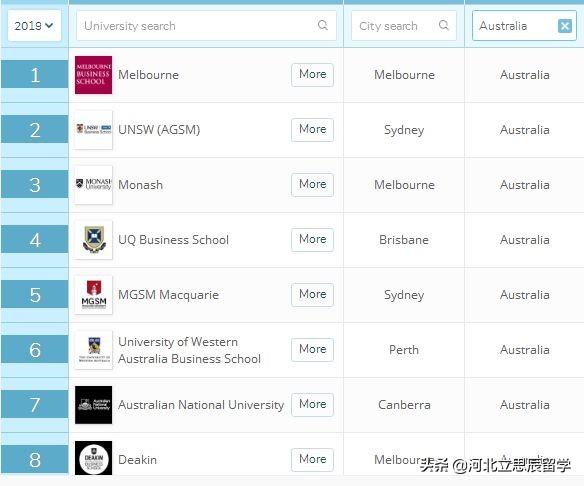Select the school name Melbourne in rank 1
Screen dimensions: 584x486
pos(148,75)
